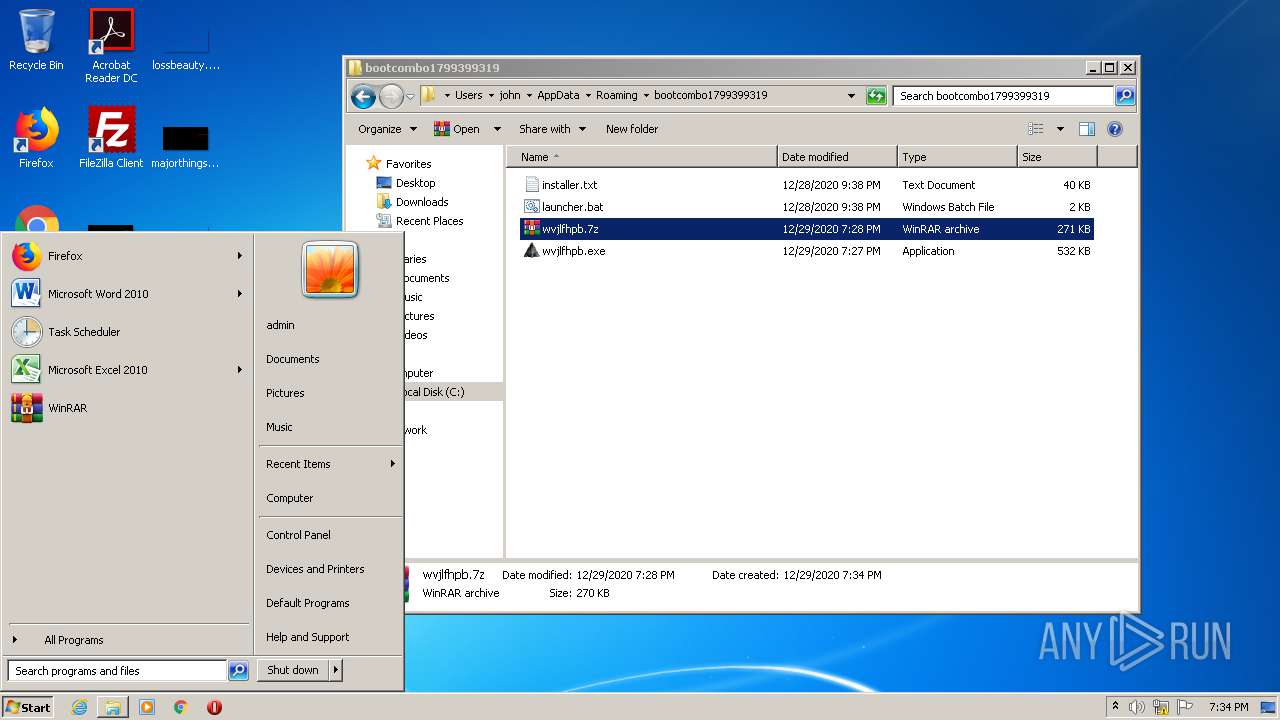Expand Microsoft Word 2010 jump list arrow
The image size is (1280, 720).
(x=240, y=294)
